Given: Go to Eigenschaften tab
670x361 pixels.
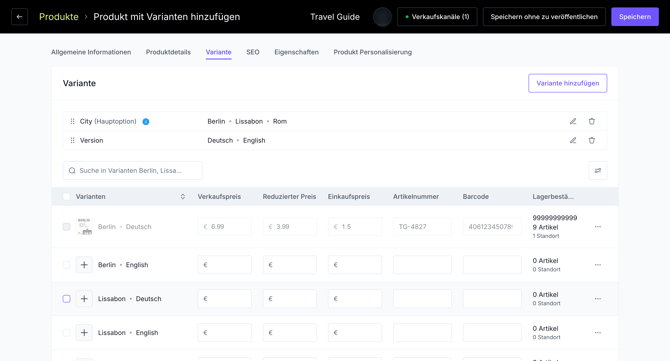Looking at the screenshot, I should (x=296, y=52).
